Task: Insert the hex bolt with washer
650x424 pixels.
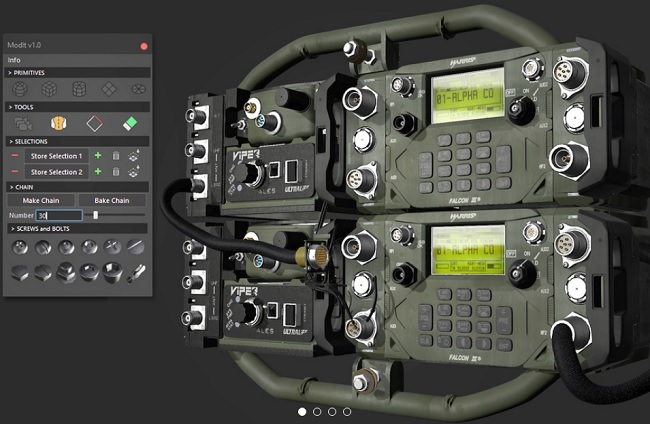Action: [x=66, y=273]
